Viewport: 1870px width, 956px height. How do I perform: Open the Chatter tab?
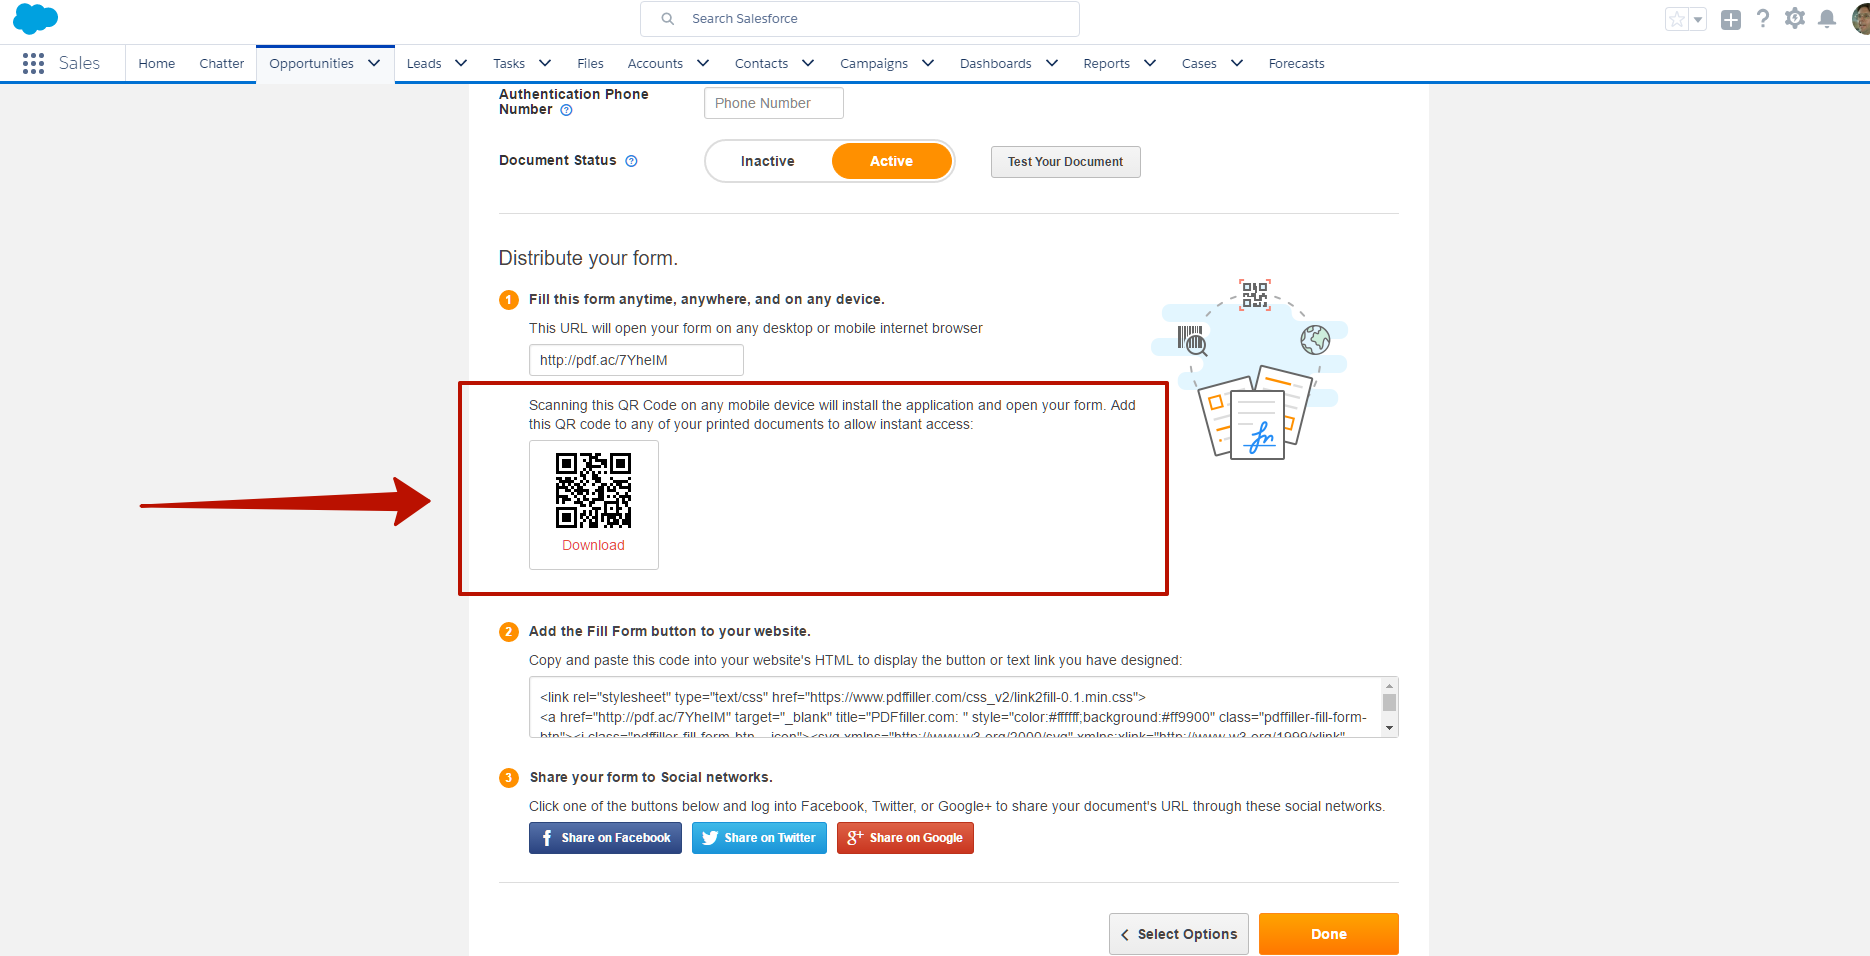(x=222, y=63)
